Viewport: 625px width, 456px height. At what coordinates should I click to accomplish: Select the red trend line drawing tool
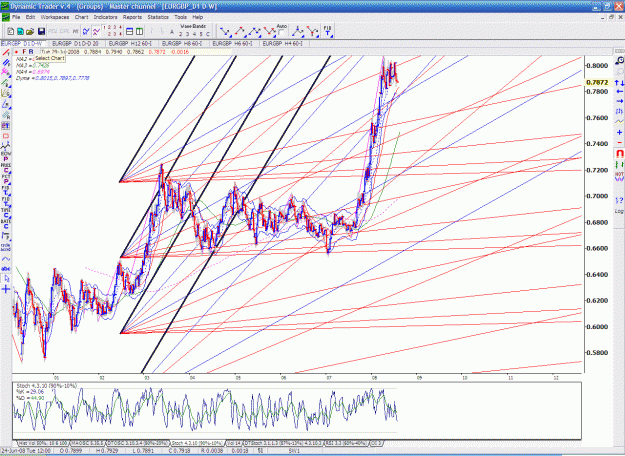tap(6, 53)
